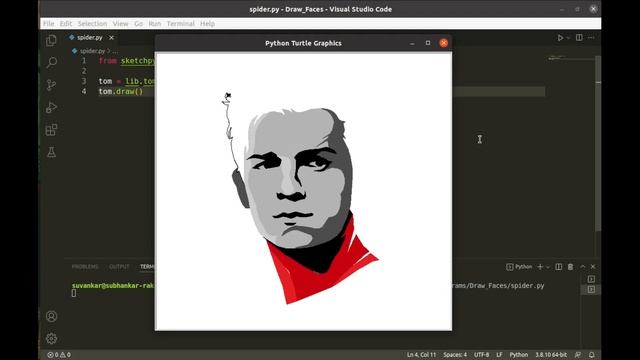The image size is (640, 360).
Task: Open the Accounts icon menu
Action: pyautogui.click(x=51, y=316)
